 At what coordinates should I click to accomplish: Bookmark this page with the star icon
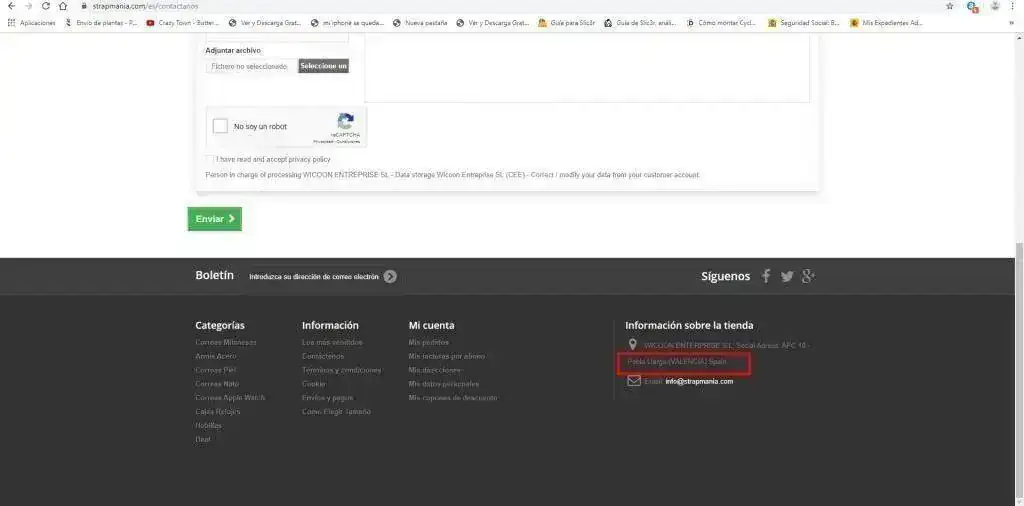(949, 6)
